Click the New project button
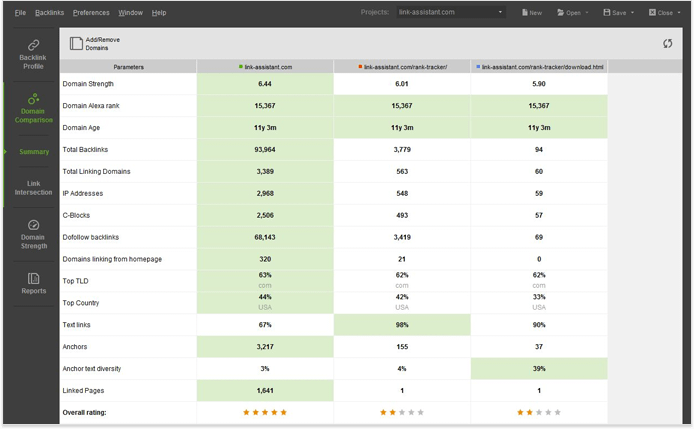This screenshot has width=694, height=429. click(532, 12)
